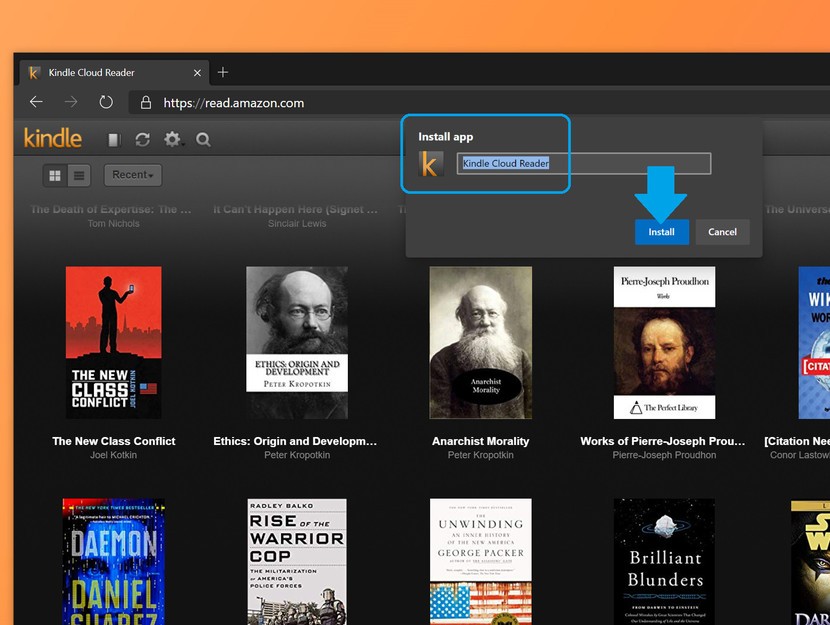Click the Kindle logo in the header

point(52,138)
